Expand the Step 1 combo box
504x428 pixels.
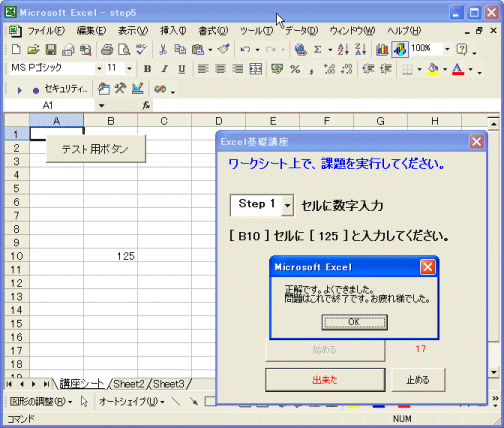tap(287, 205)
